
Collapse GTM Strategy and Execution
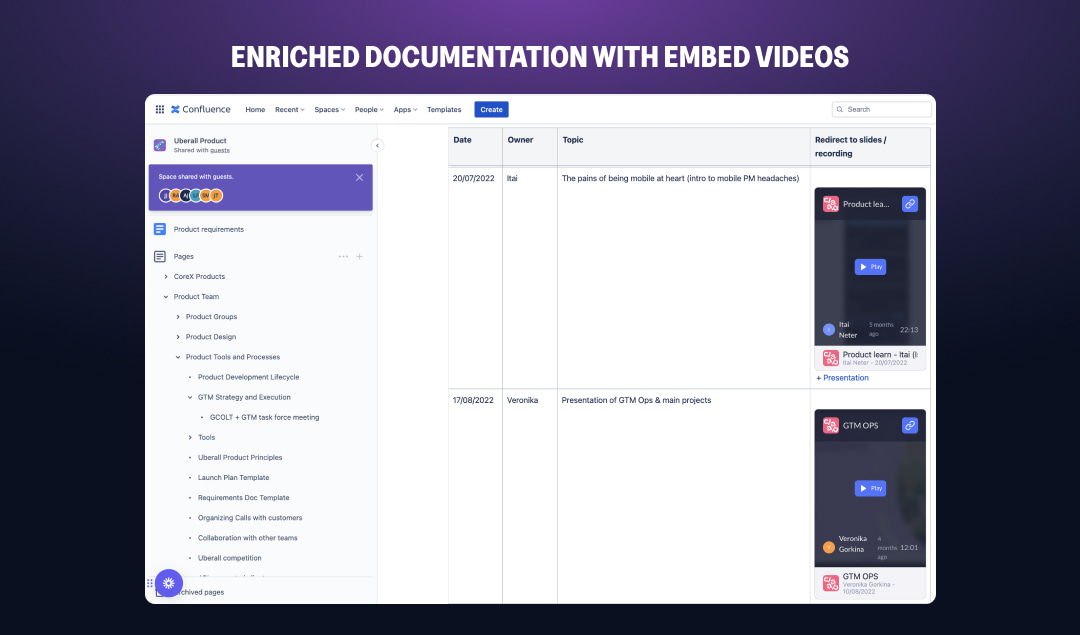pos(190,397)
